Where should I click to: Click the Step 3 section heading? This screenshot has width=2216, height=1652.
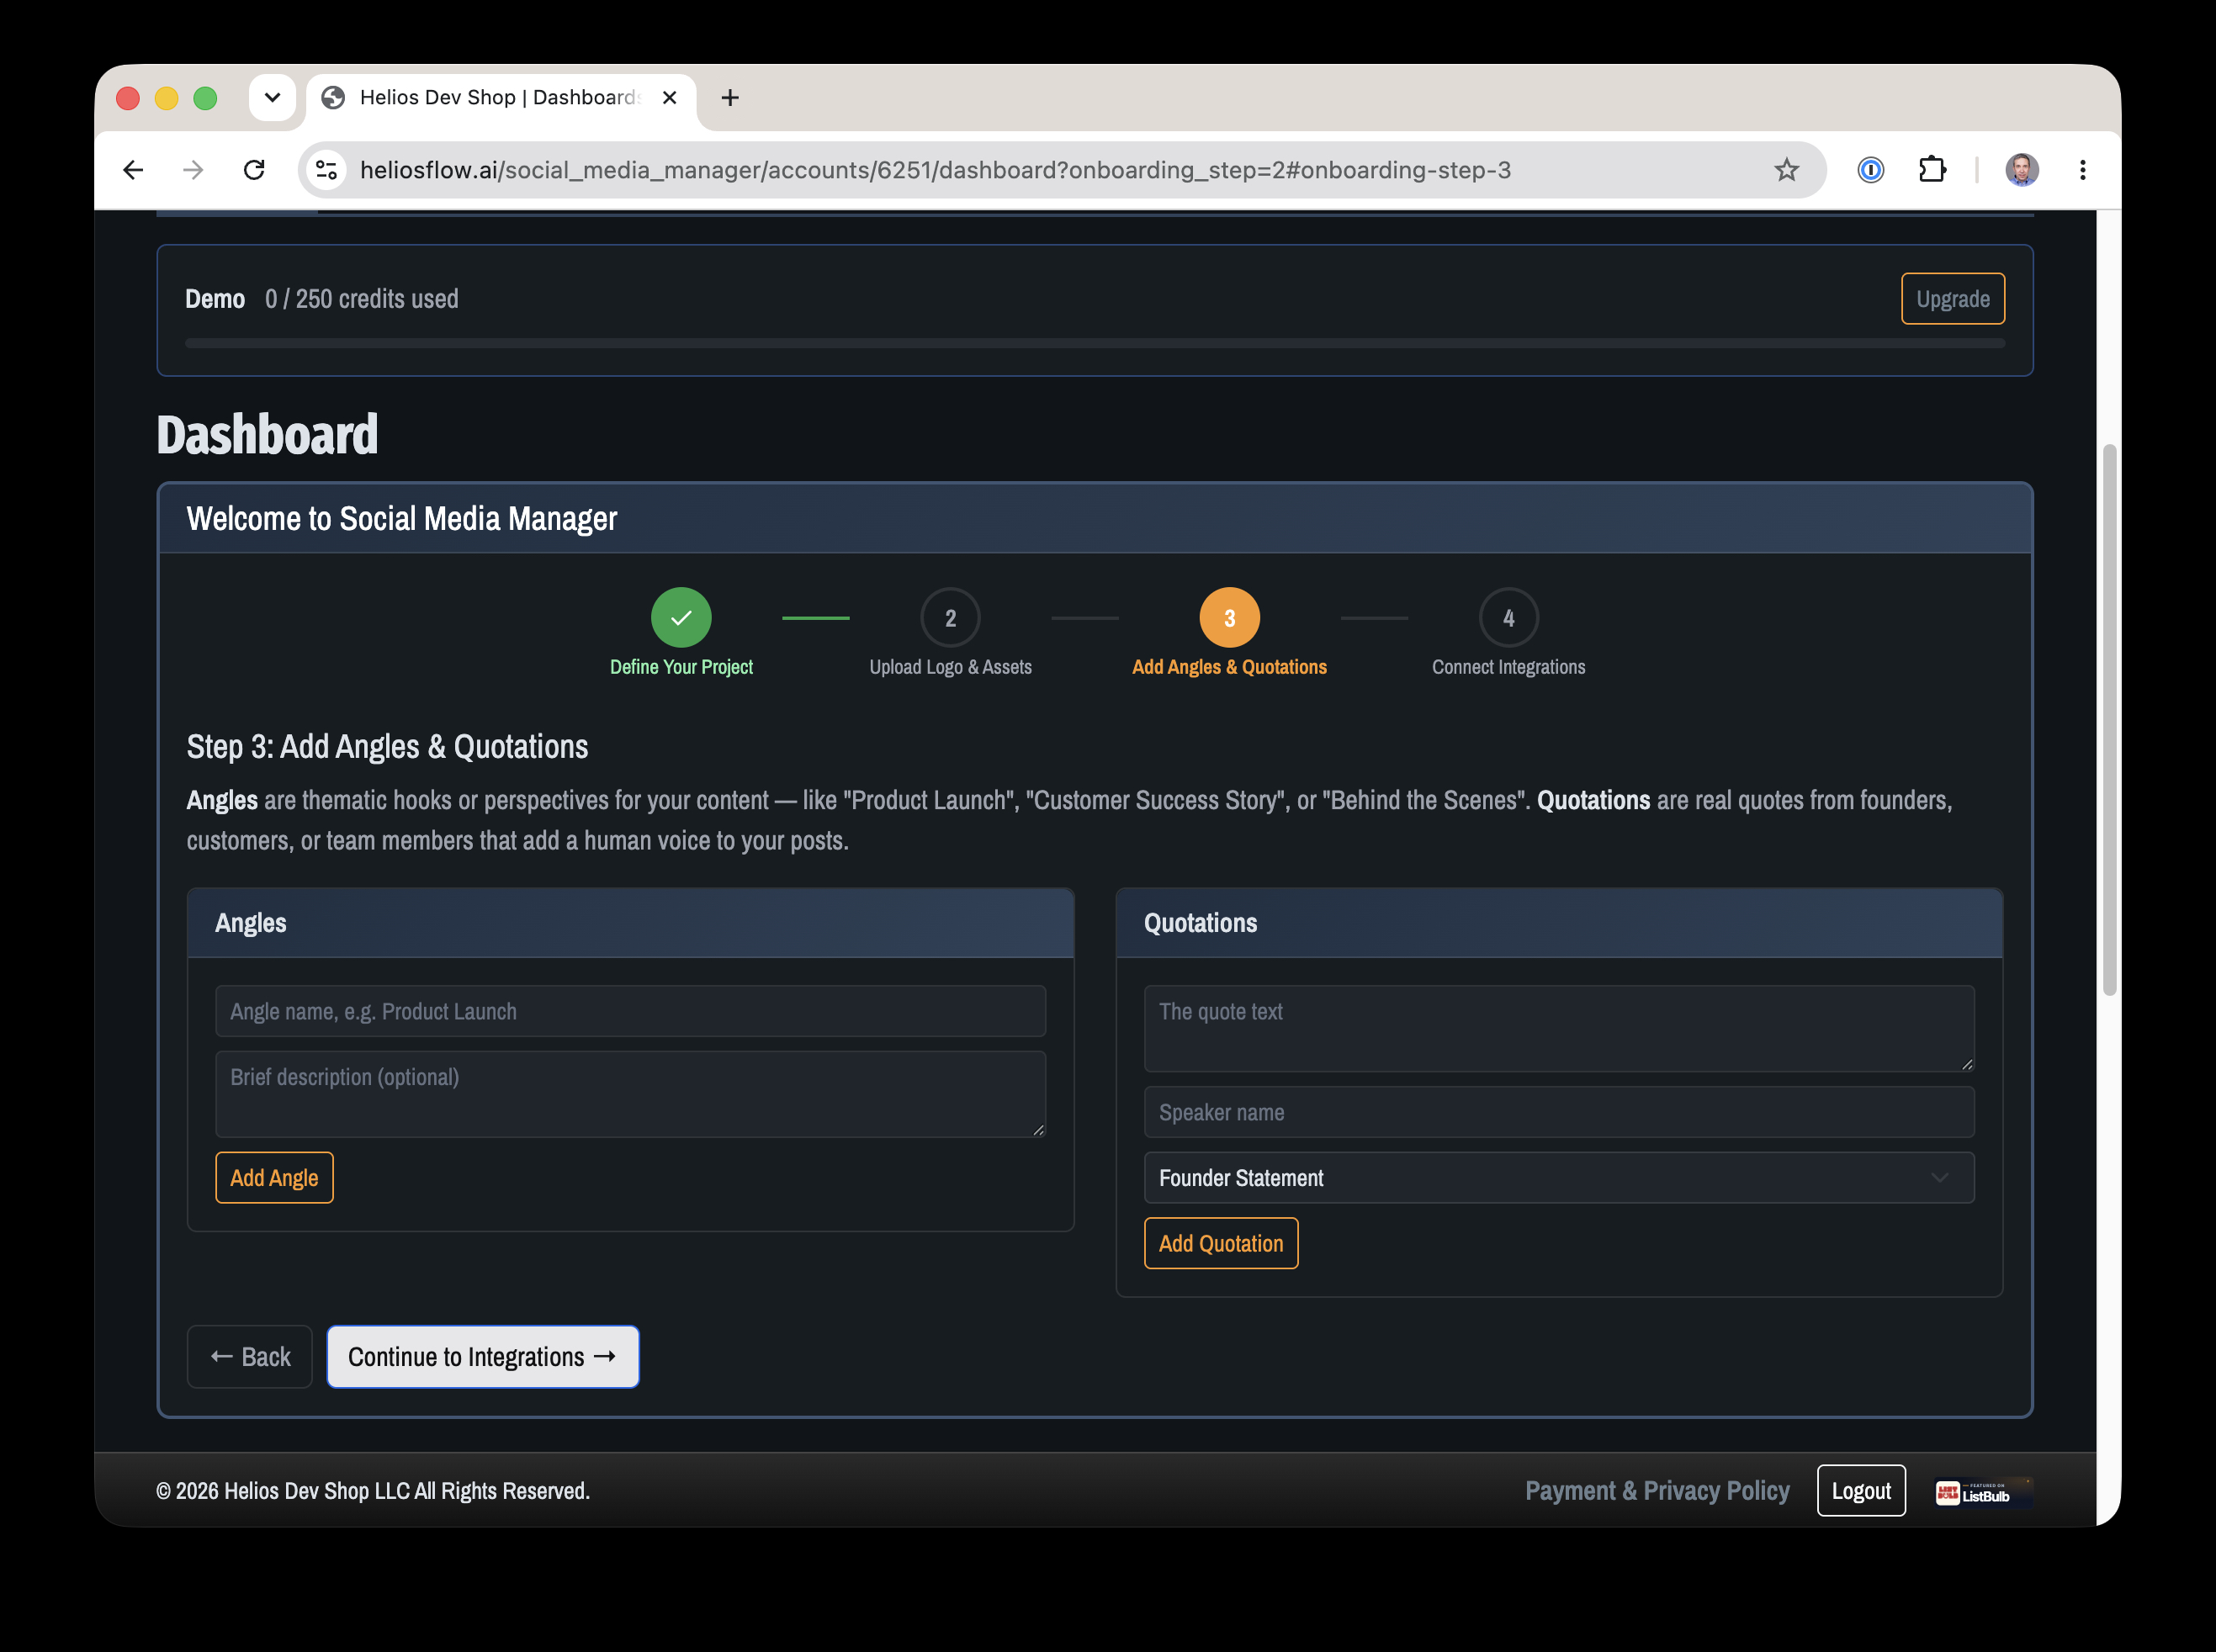pos(387,747)
